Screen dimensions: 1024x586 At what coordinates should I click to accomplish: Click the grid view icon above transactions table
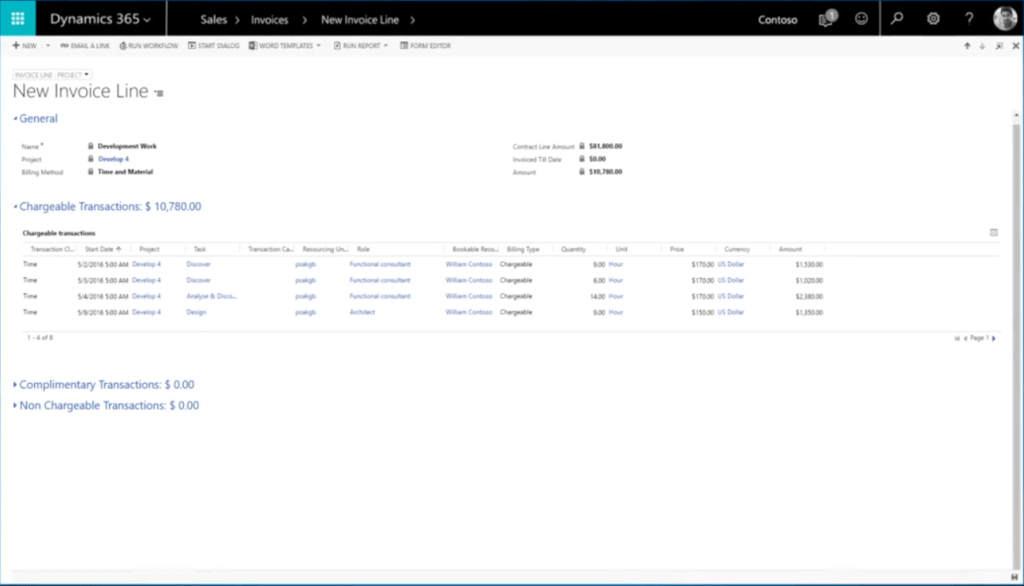click(x=993, y=232)
